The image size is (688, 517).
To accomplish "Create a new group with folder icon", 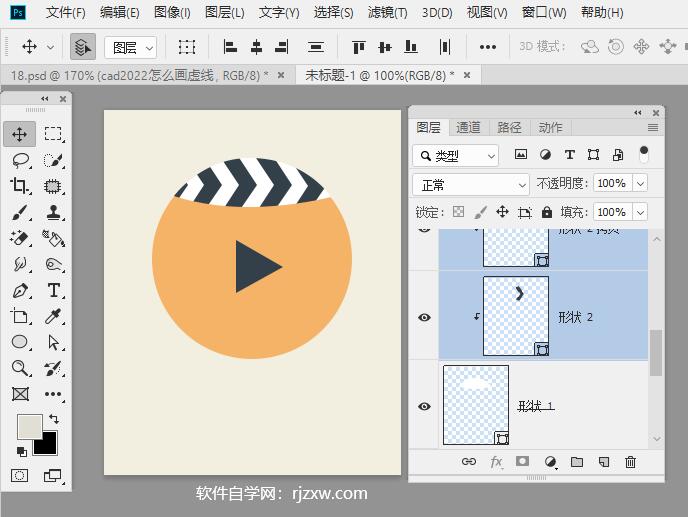I will click(577, 462).
